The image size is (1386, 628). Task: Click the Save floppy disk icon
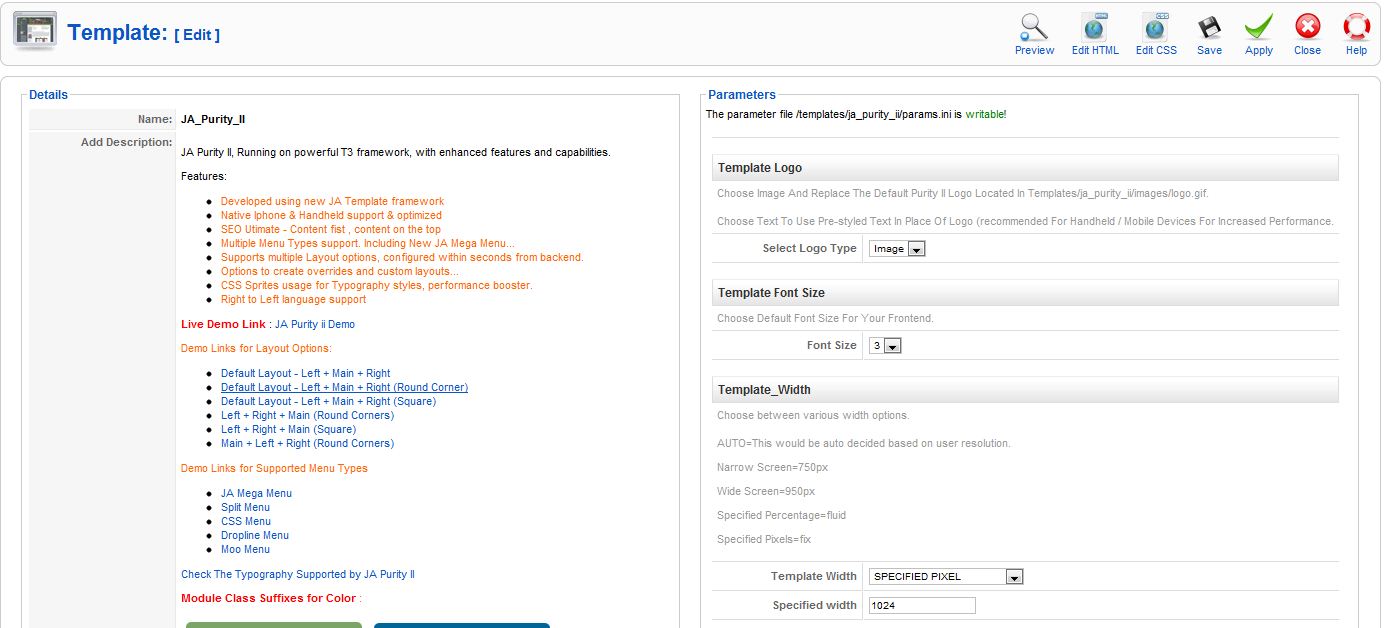point(1209,27)
